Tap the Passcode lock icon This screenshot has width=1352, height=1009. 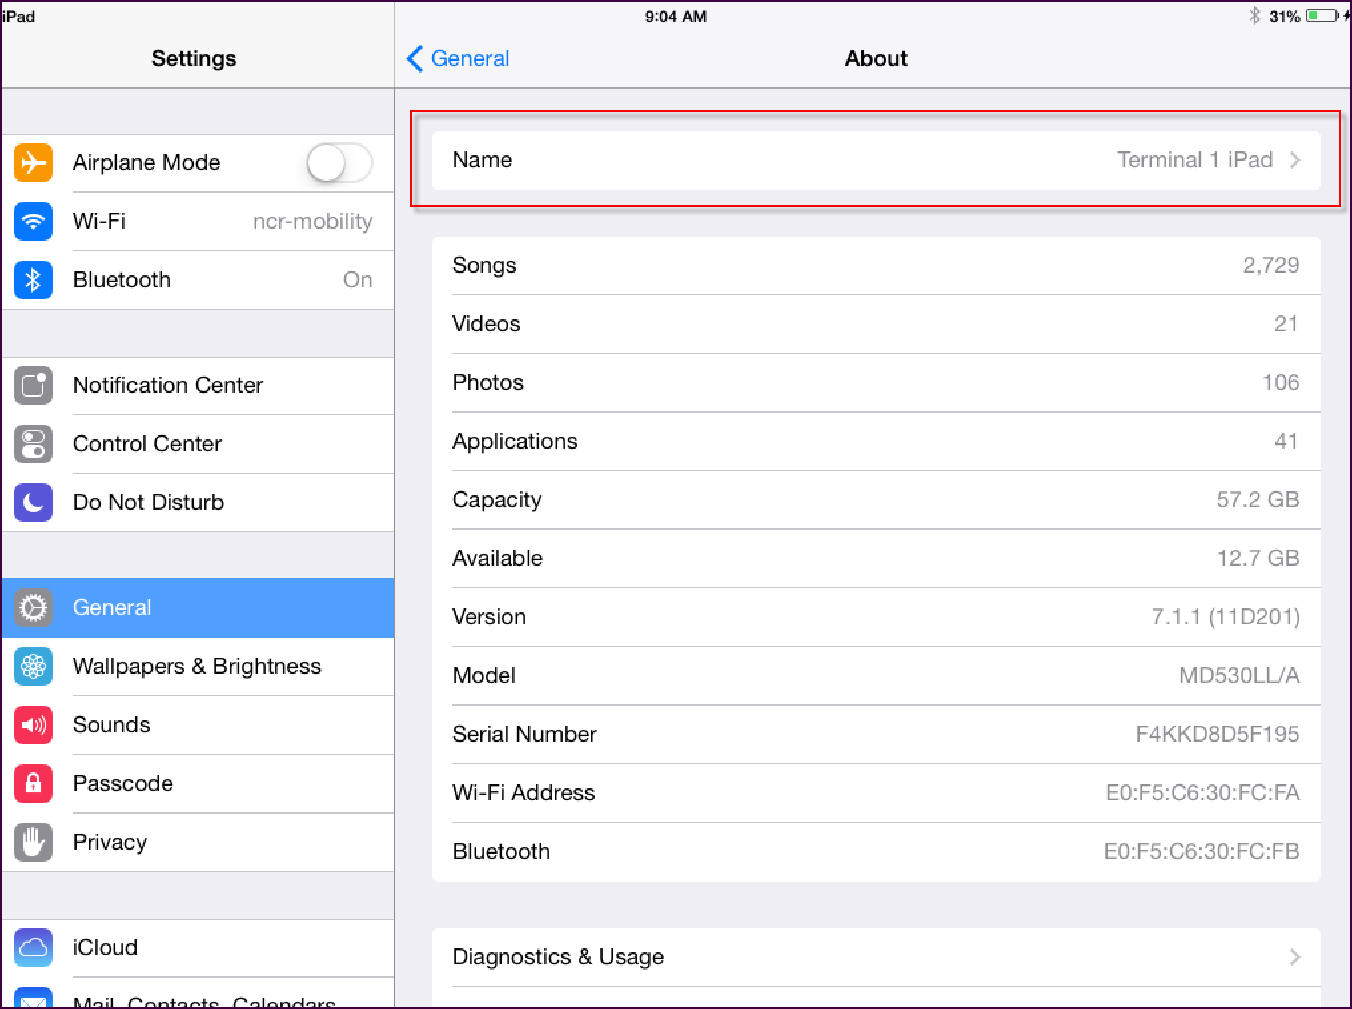point(33,783)
